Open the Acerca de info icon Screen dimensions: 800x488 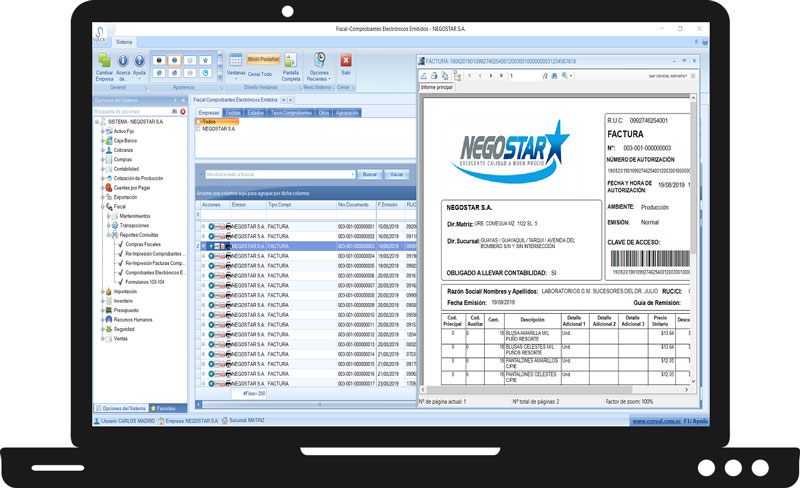[x=122, y=62]
